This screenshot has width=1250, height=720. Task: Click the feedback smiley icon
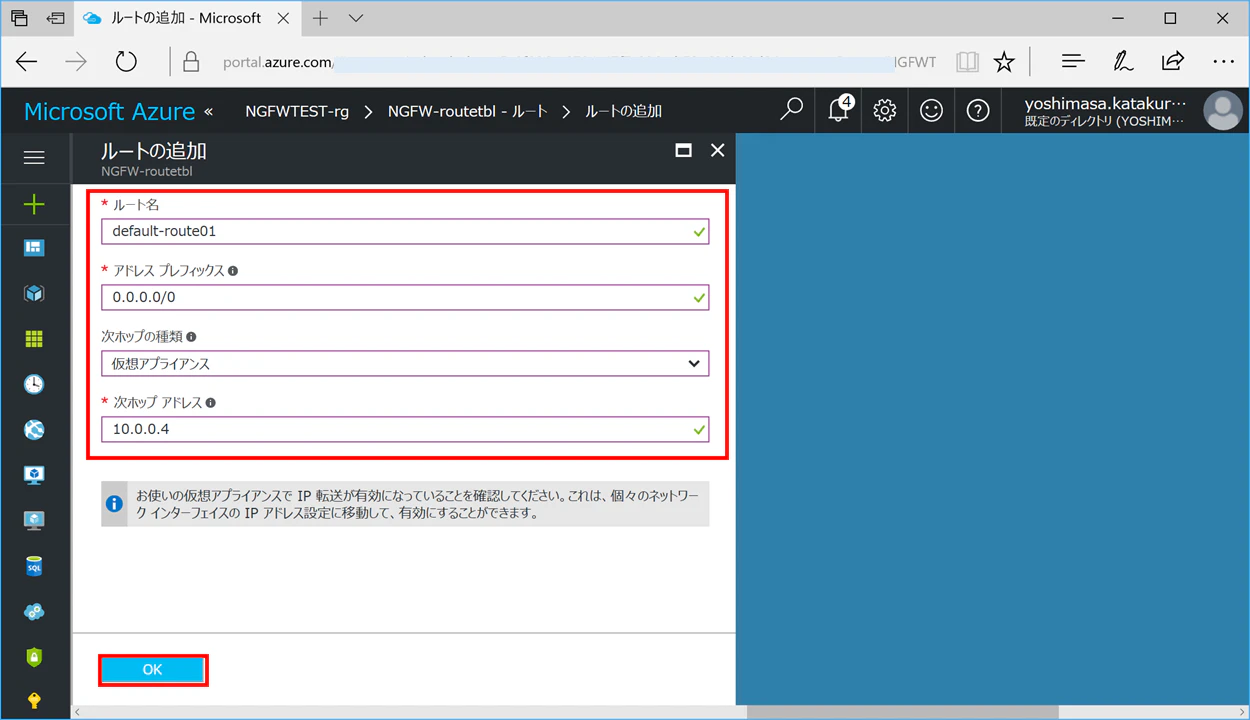[931, 110]
